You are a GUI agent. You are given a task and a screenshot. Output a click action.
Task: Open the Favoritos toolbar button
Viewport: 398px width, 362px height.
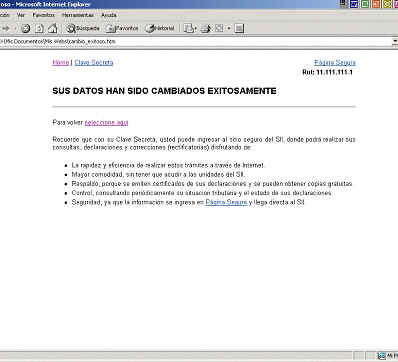click(122, 29)
